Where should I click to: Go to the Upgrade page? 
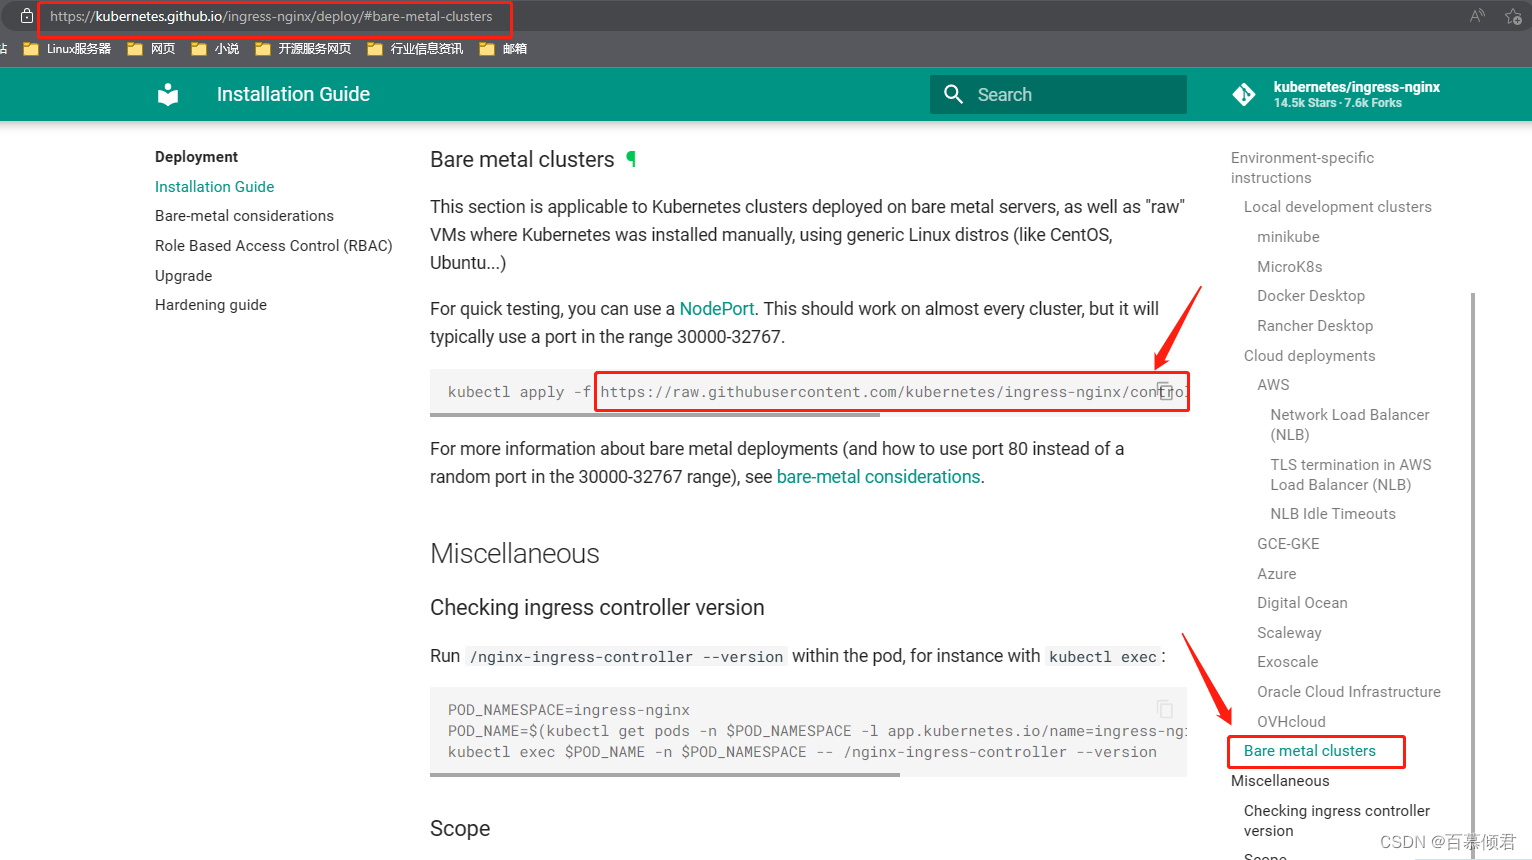click(183, 276)
